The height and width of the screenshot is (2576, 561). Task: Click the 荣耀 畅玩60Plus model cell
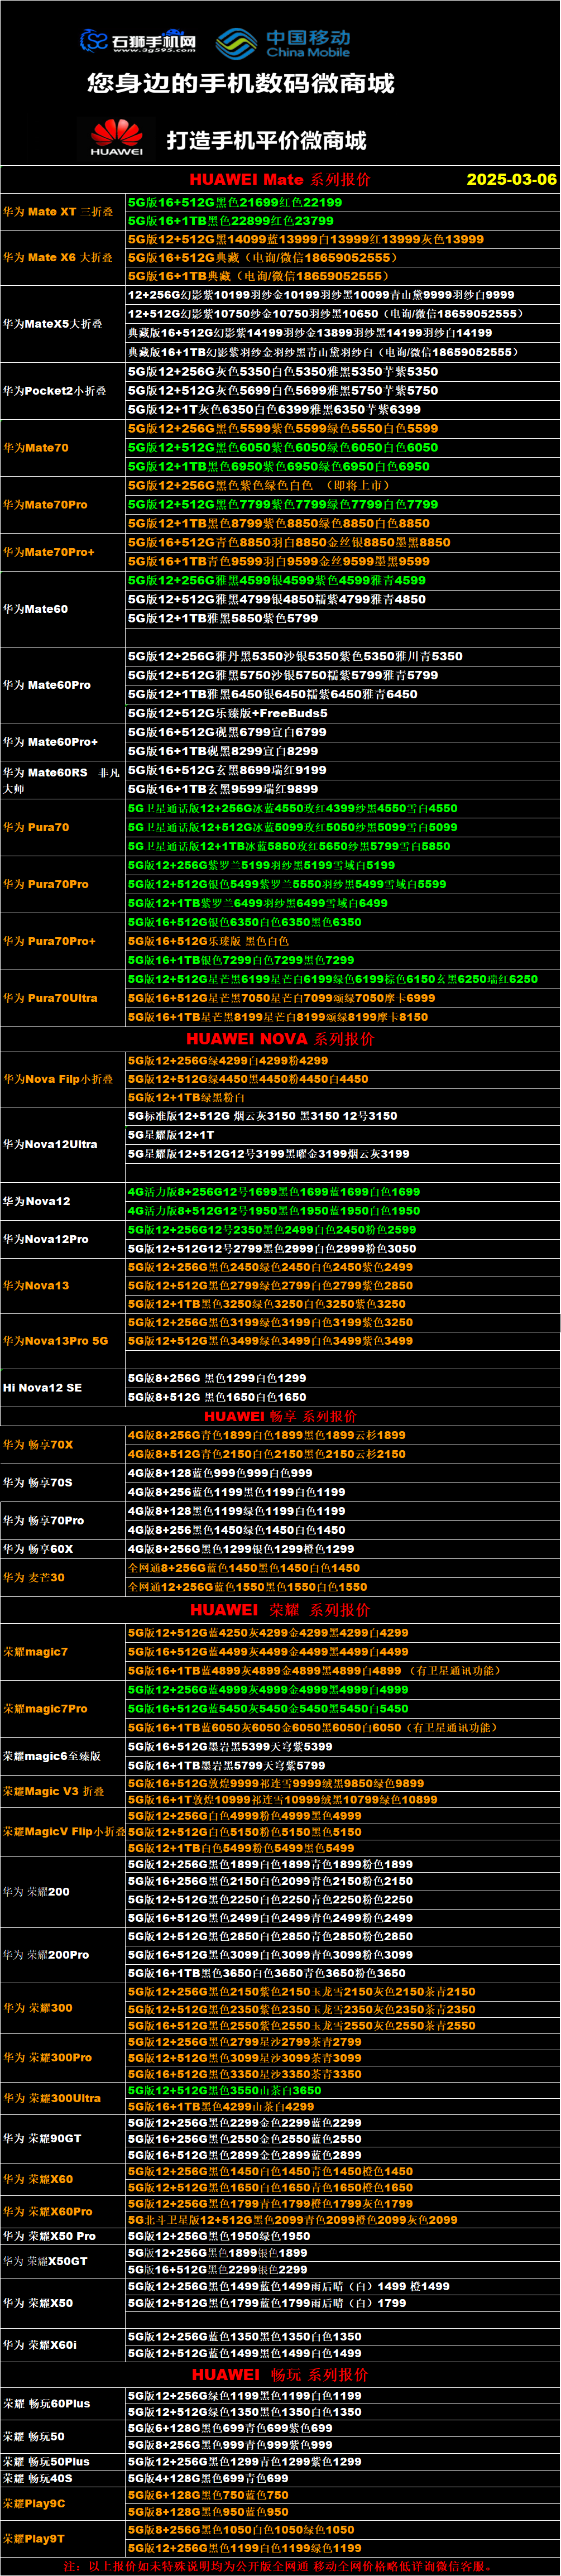(x=63, y=2403)
